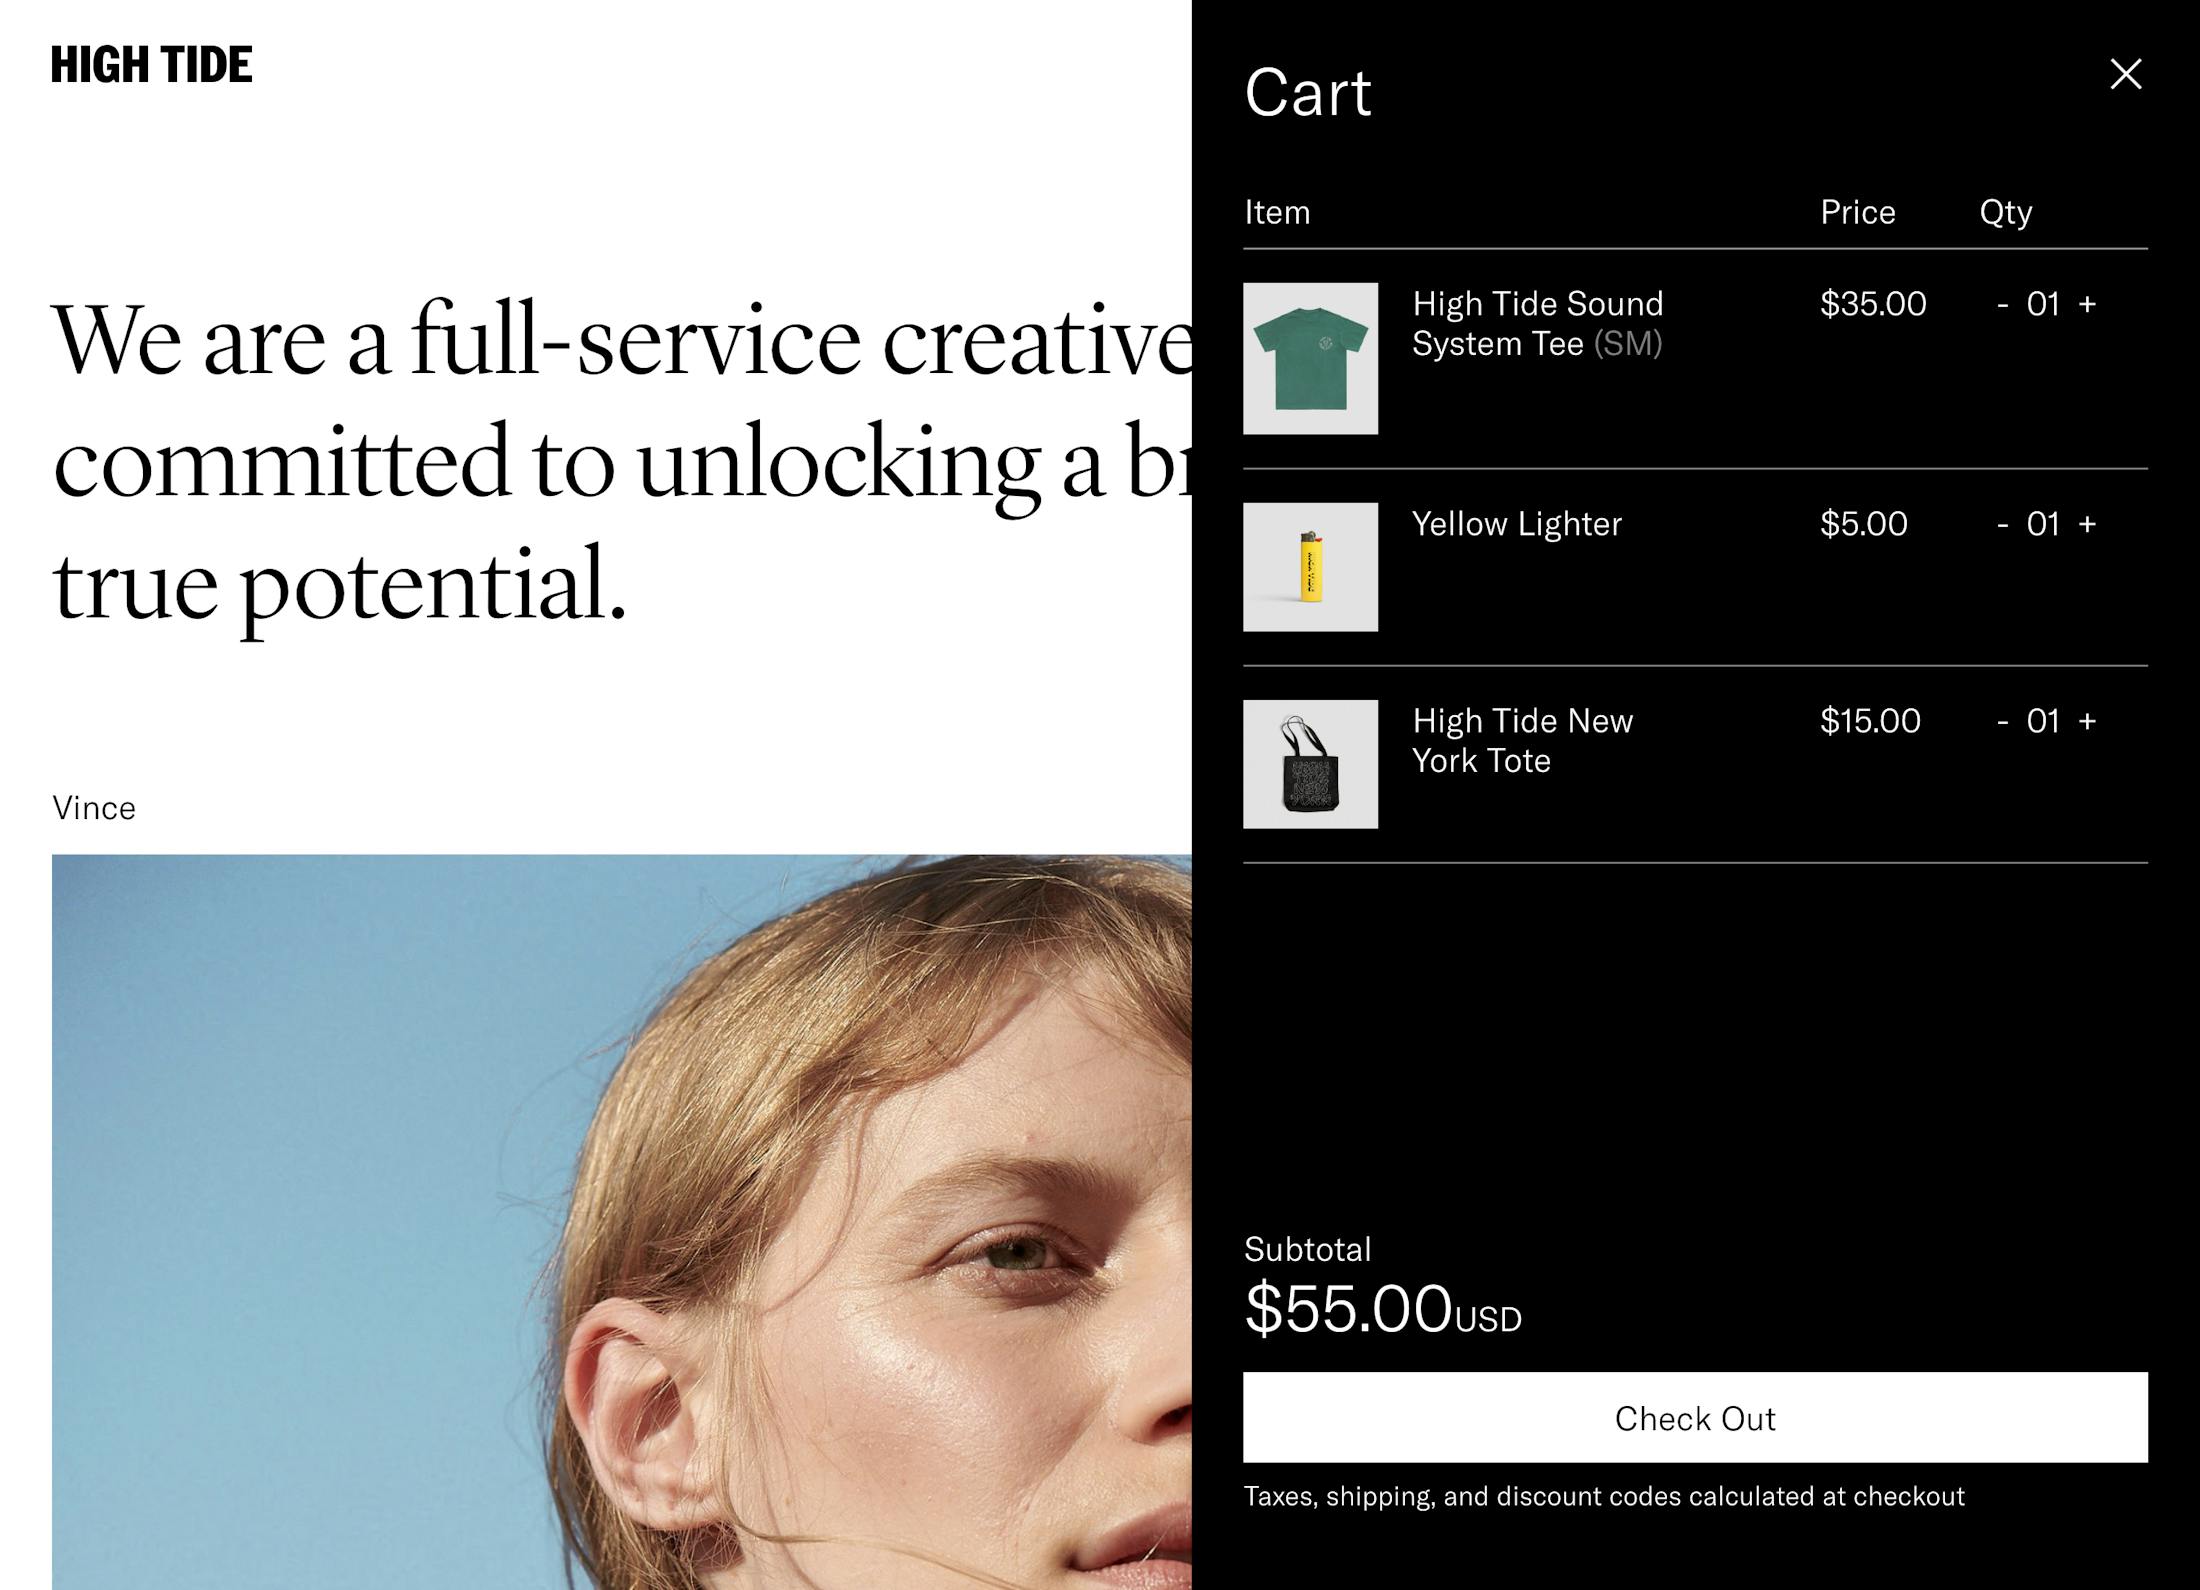Click the Yellow Lighter item name

point(1517,524)
